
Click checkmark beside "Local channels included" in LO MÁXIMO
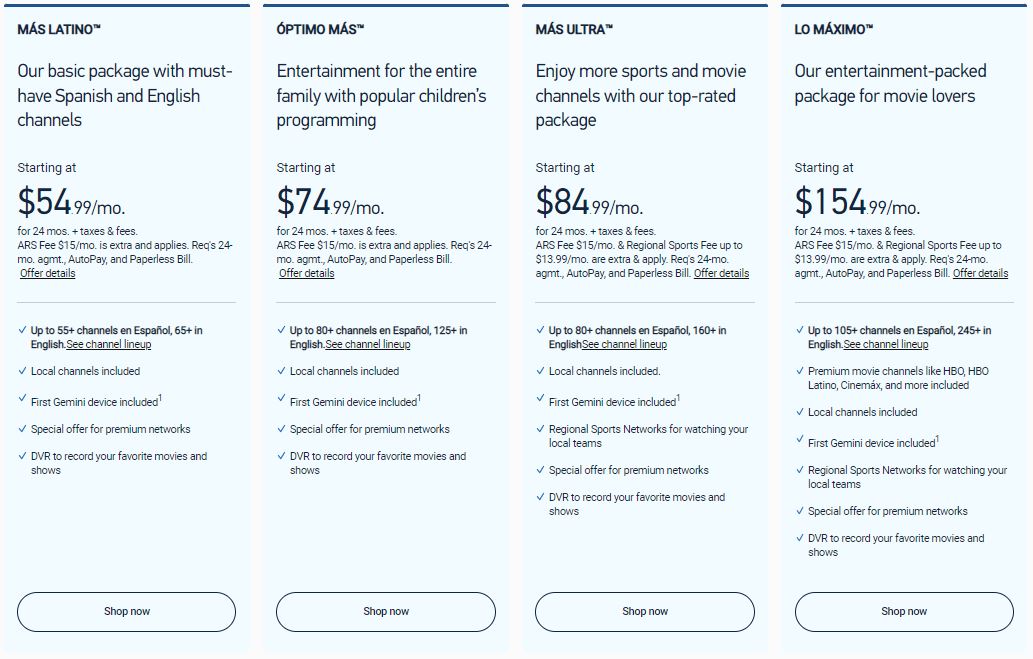[799, 412]
